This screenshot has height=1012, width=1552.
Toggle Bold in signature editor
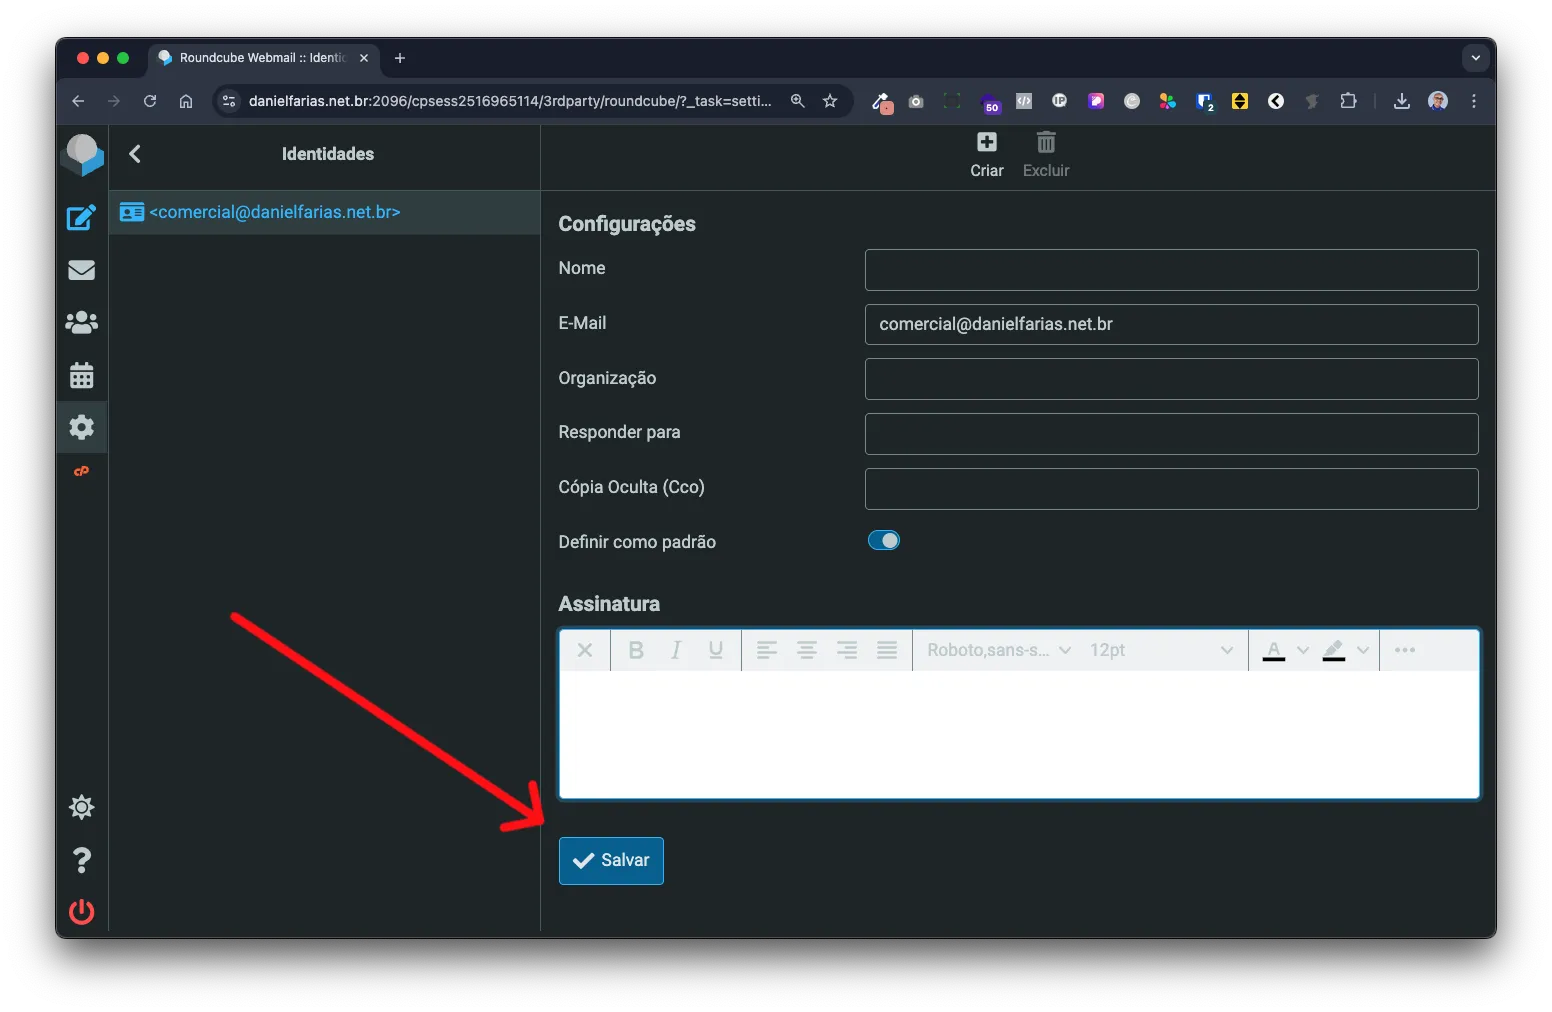tap(636, 650)
